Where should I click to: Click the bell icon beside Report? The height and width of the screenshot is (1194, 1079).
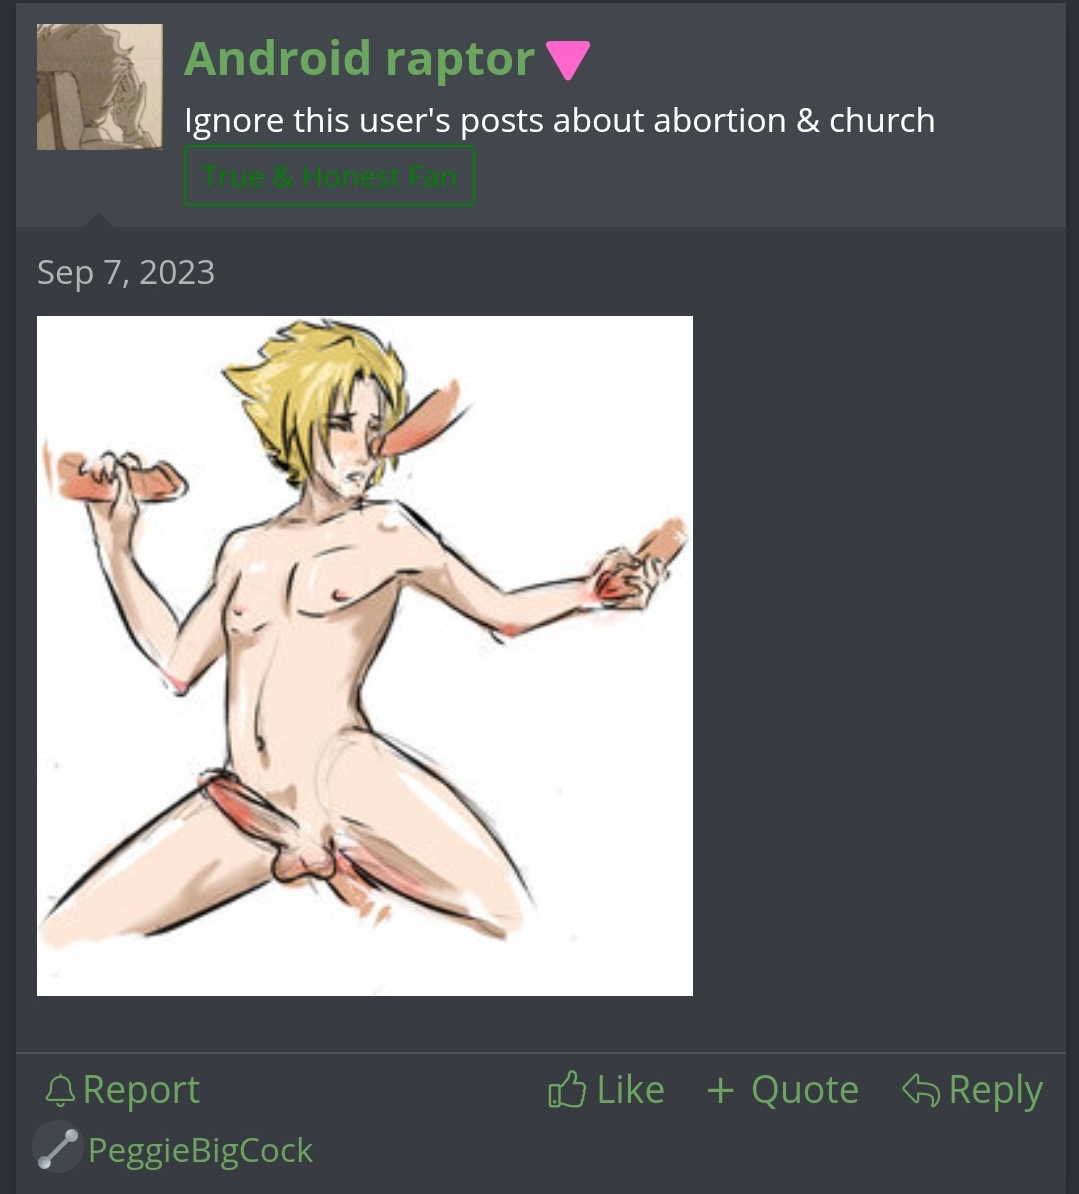pos(60,1090)
